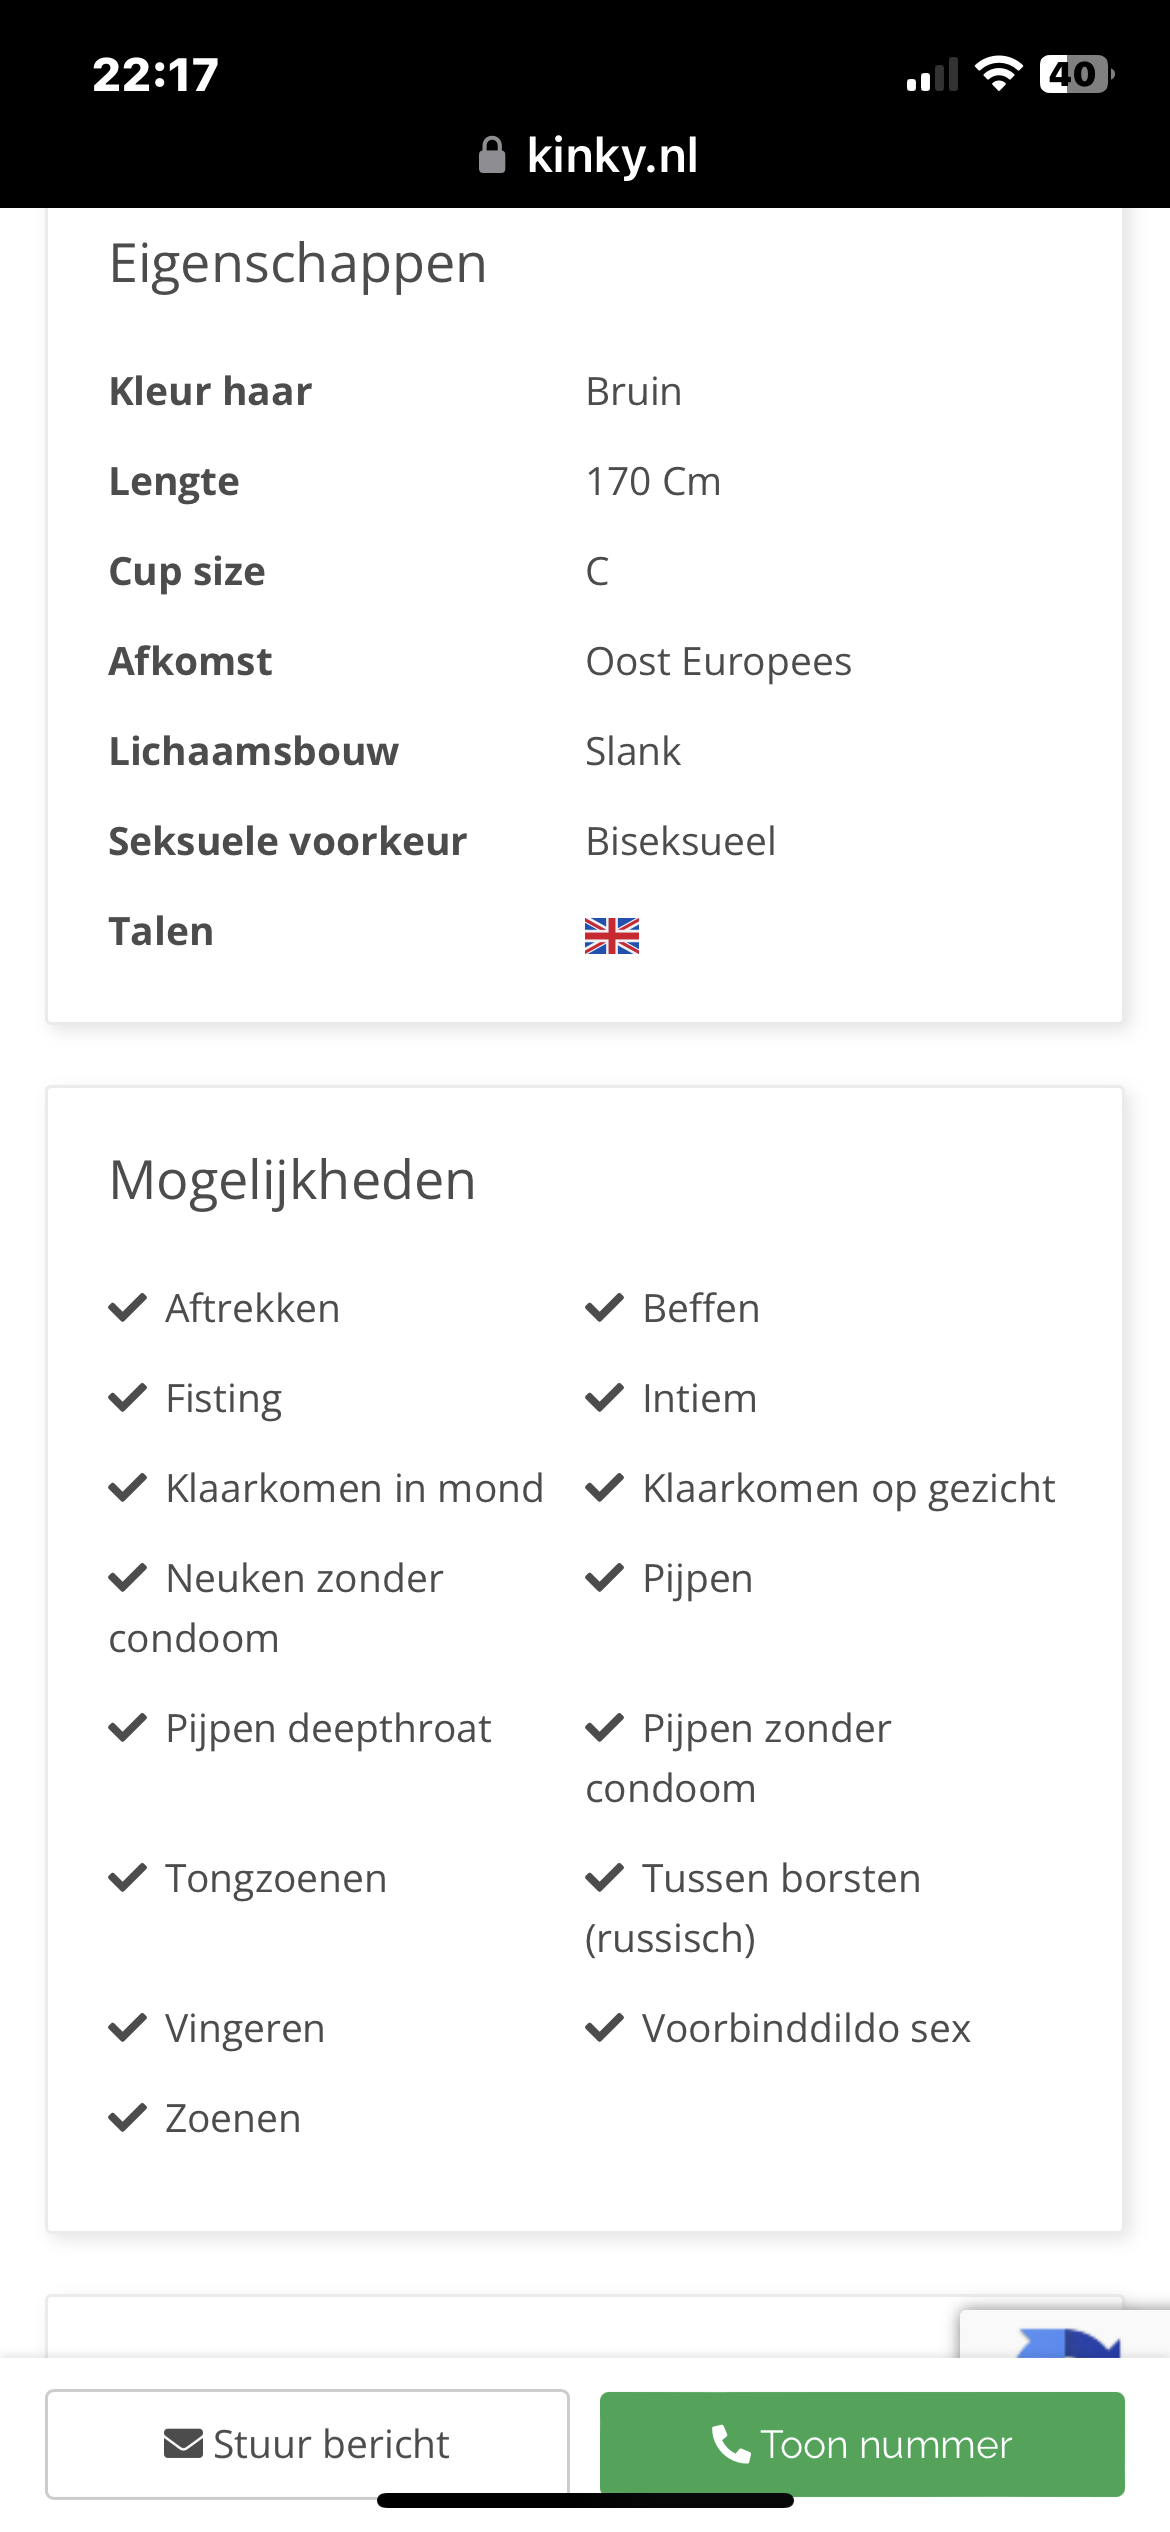
Task: Tap the lock icon beside kinky.nl
Action: 492,155
